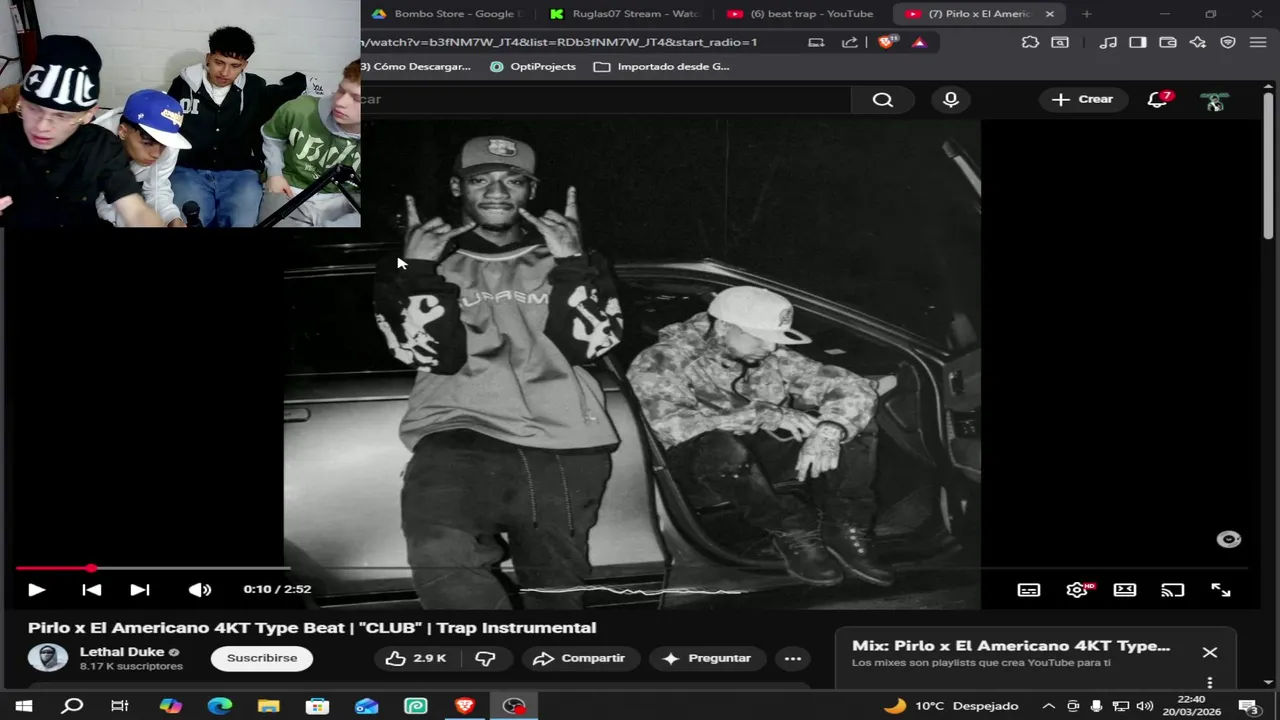Viewport: 1280px width, 720px height.
Task: Open Brave VPN shield icon
Action: tap(1228, 42)
